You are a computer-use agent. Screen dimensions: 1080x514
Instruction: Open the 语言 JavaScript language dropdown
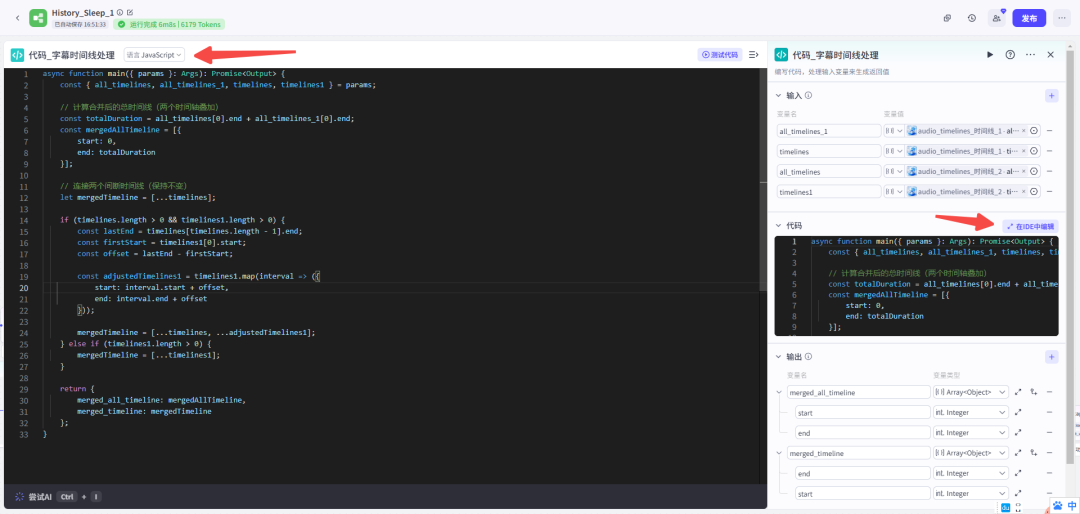[154, 54]
